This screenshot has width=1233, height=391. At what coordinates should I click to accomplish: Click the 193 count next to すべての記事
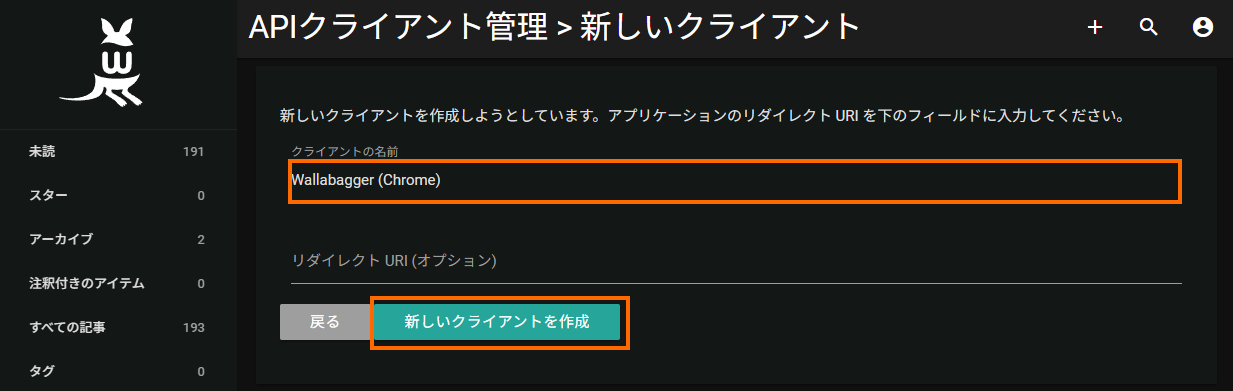point(194,328)
